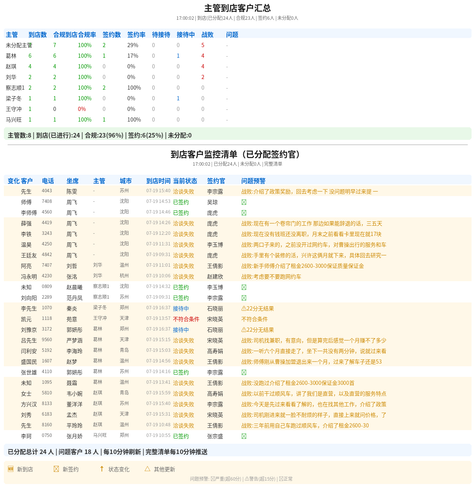Image resolution: width=475 pixels, height=500 pixels.
Task: Click arrival time 07-19 13:57
Action: (158, 318)
